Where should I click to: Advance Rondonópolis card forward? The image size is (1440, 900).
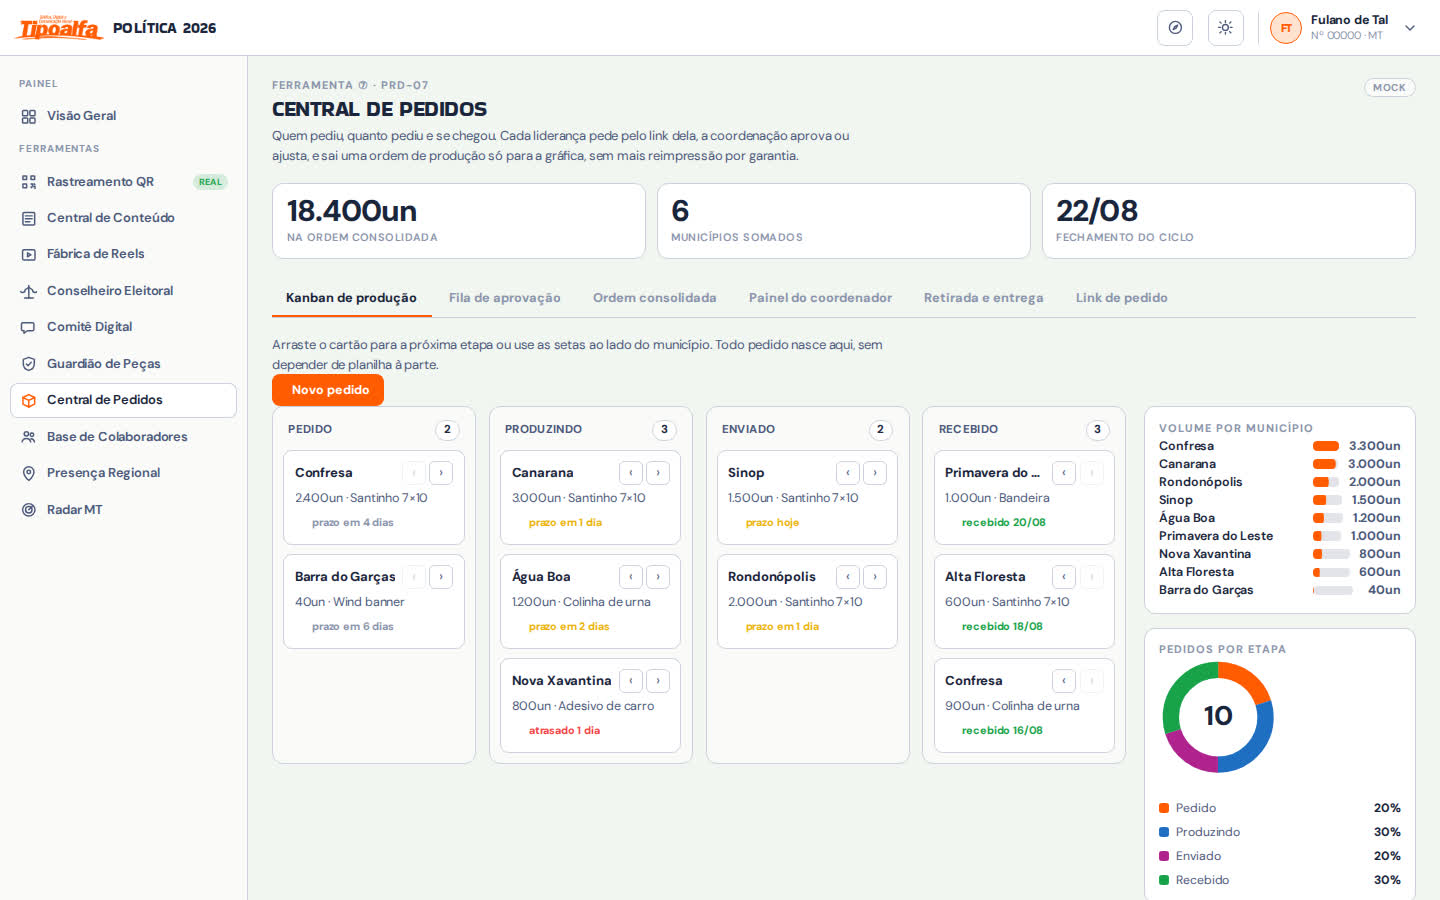(875, 577)
